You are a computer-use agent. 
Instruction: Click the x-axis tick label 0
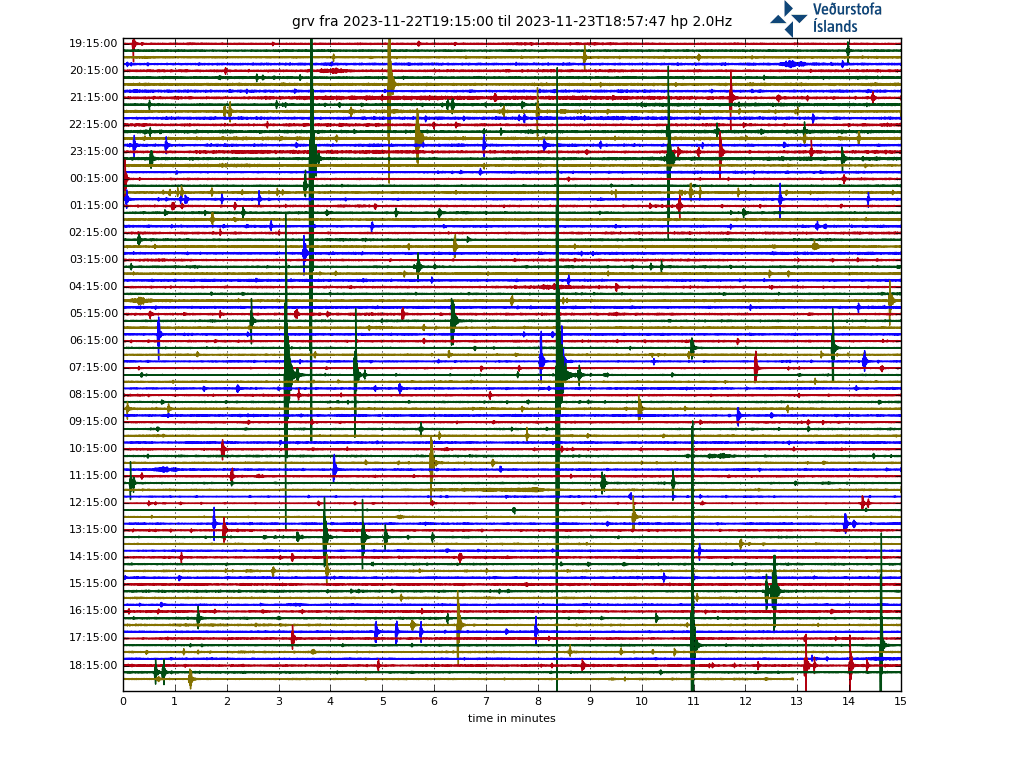pyautogui.click(x=123, y=701)
